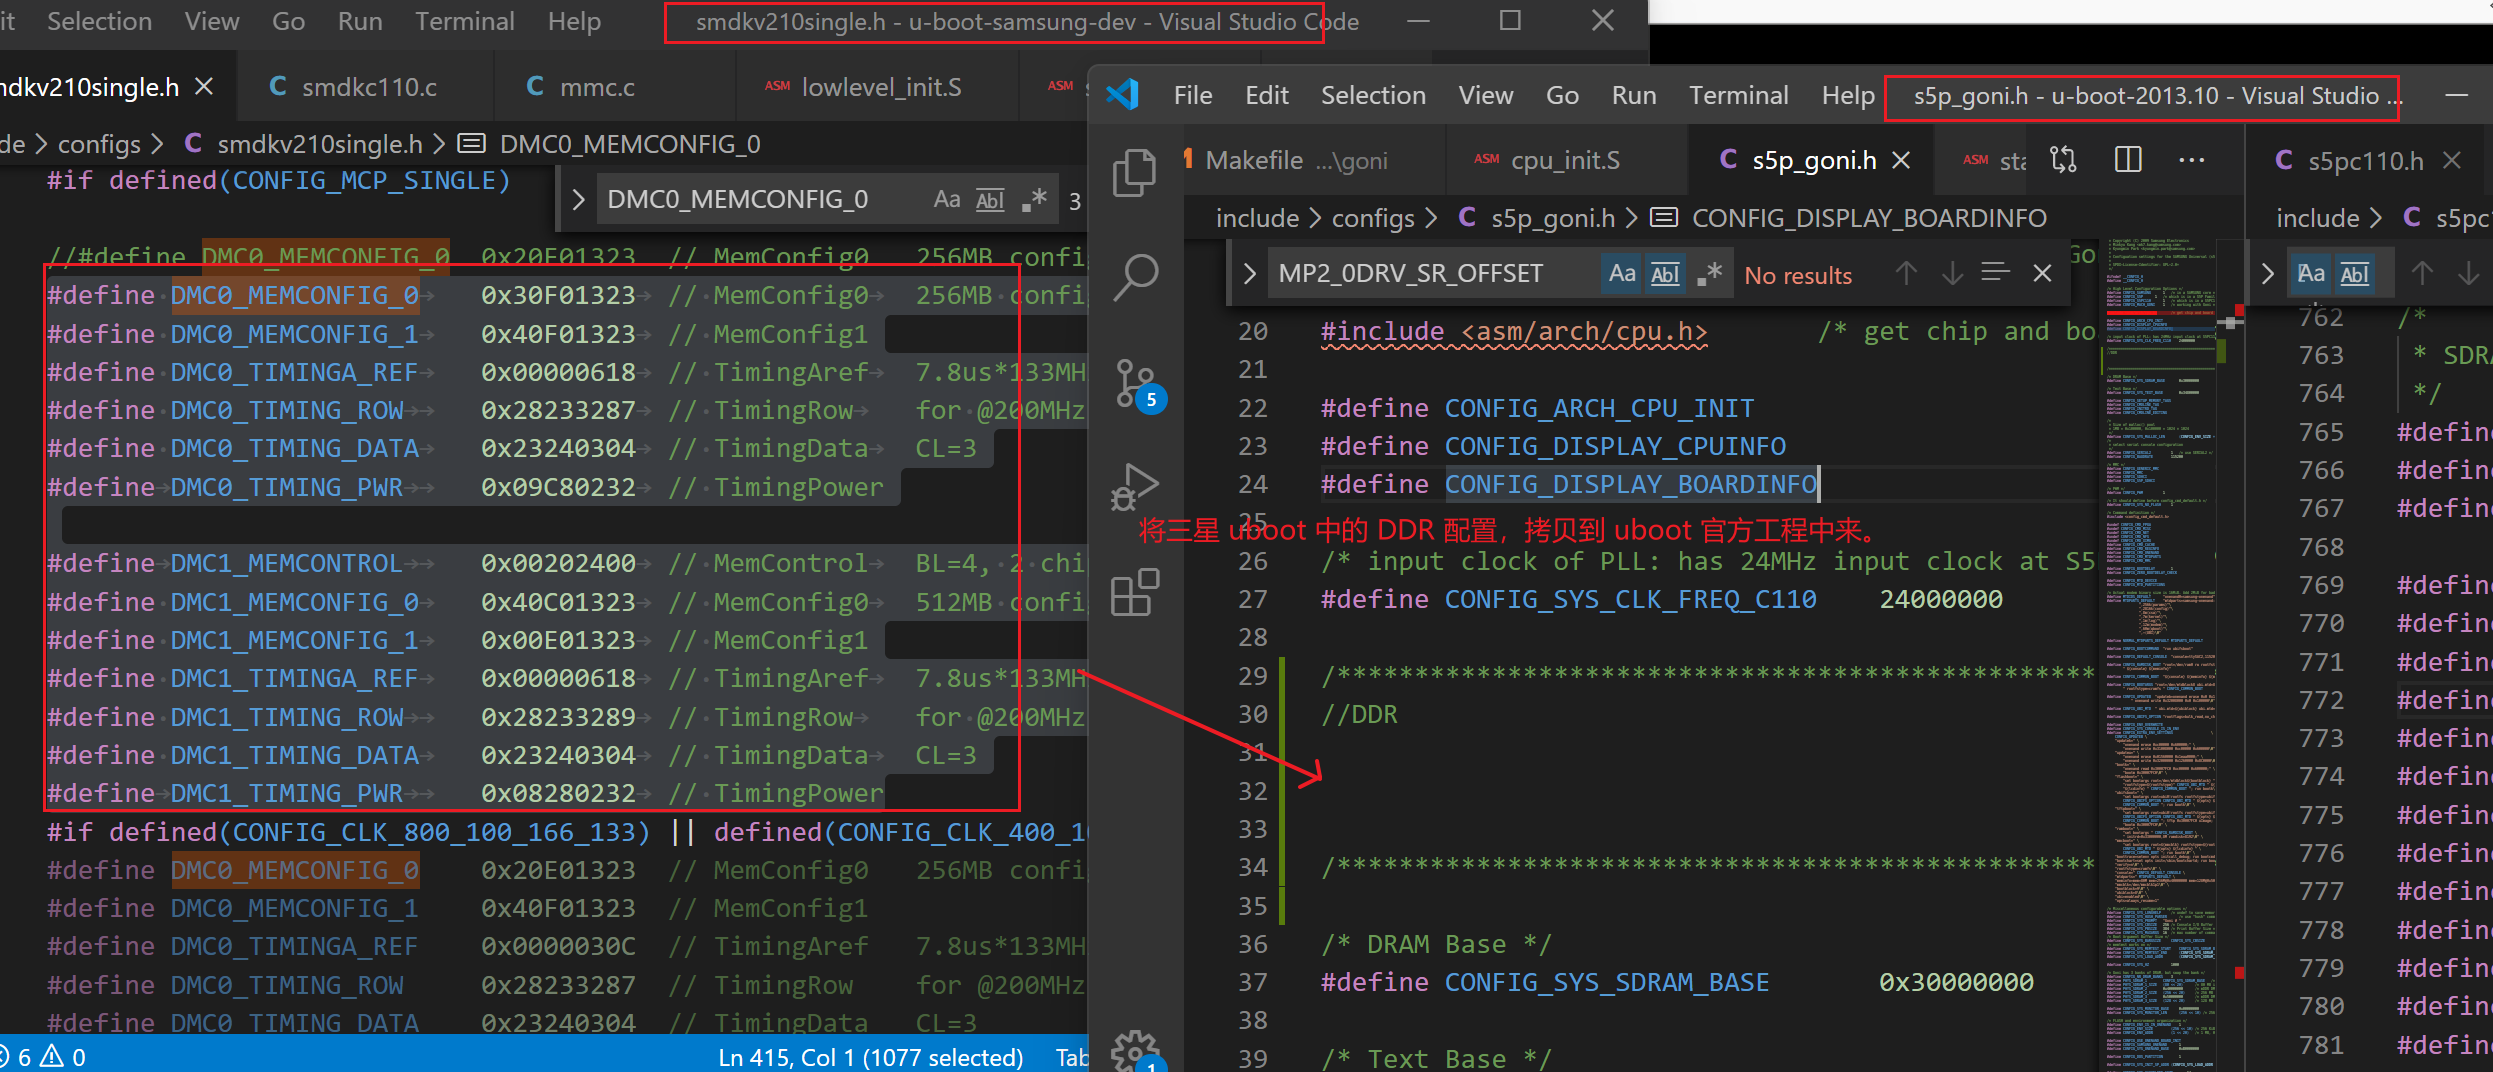
Task: Toggle Match Whole Word in s5p_goni.h find
Action: [1665, 273]
